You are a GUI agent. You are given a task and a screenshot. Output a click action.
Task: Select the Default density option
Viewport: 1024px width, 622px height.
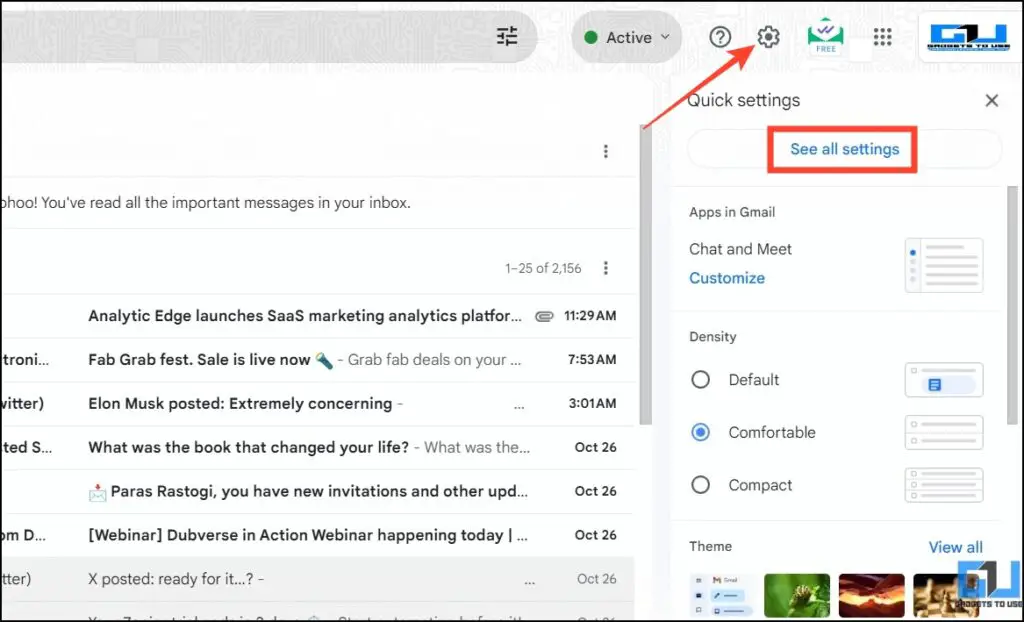(701, 380)
